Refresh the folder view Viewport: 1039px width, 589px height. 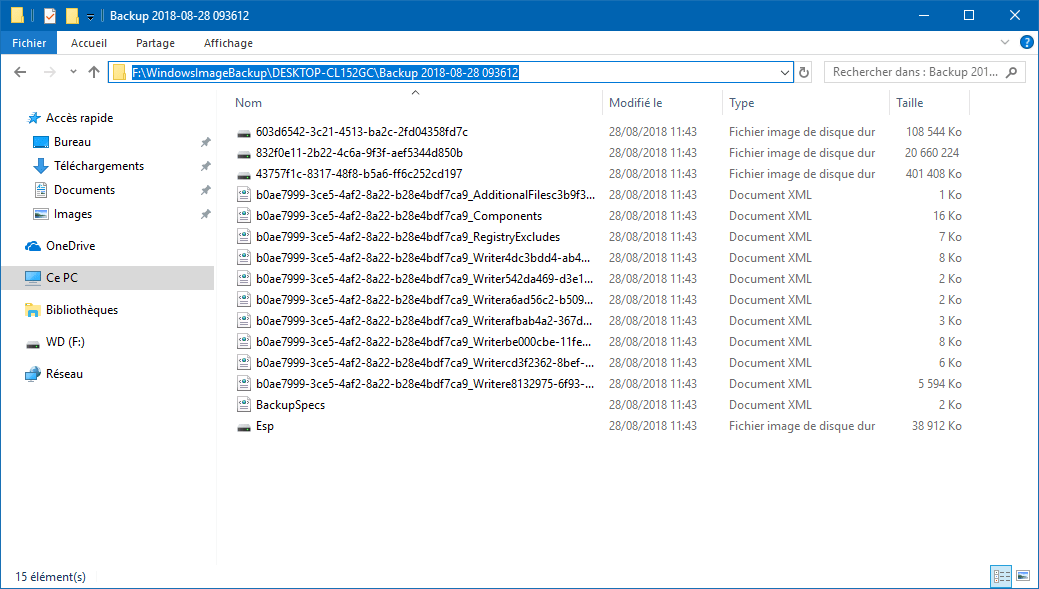(804, 72)
